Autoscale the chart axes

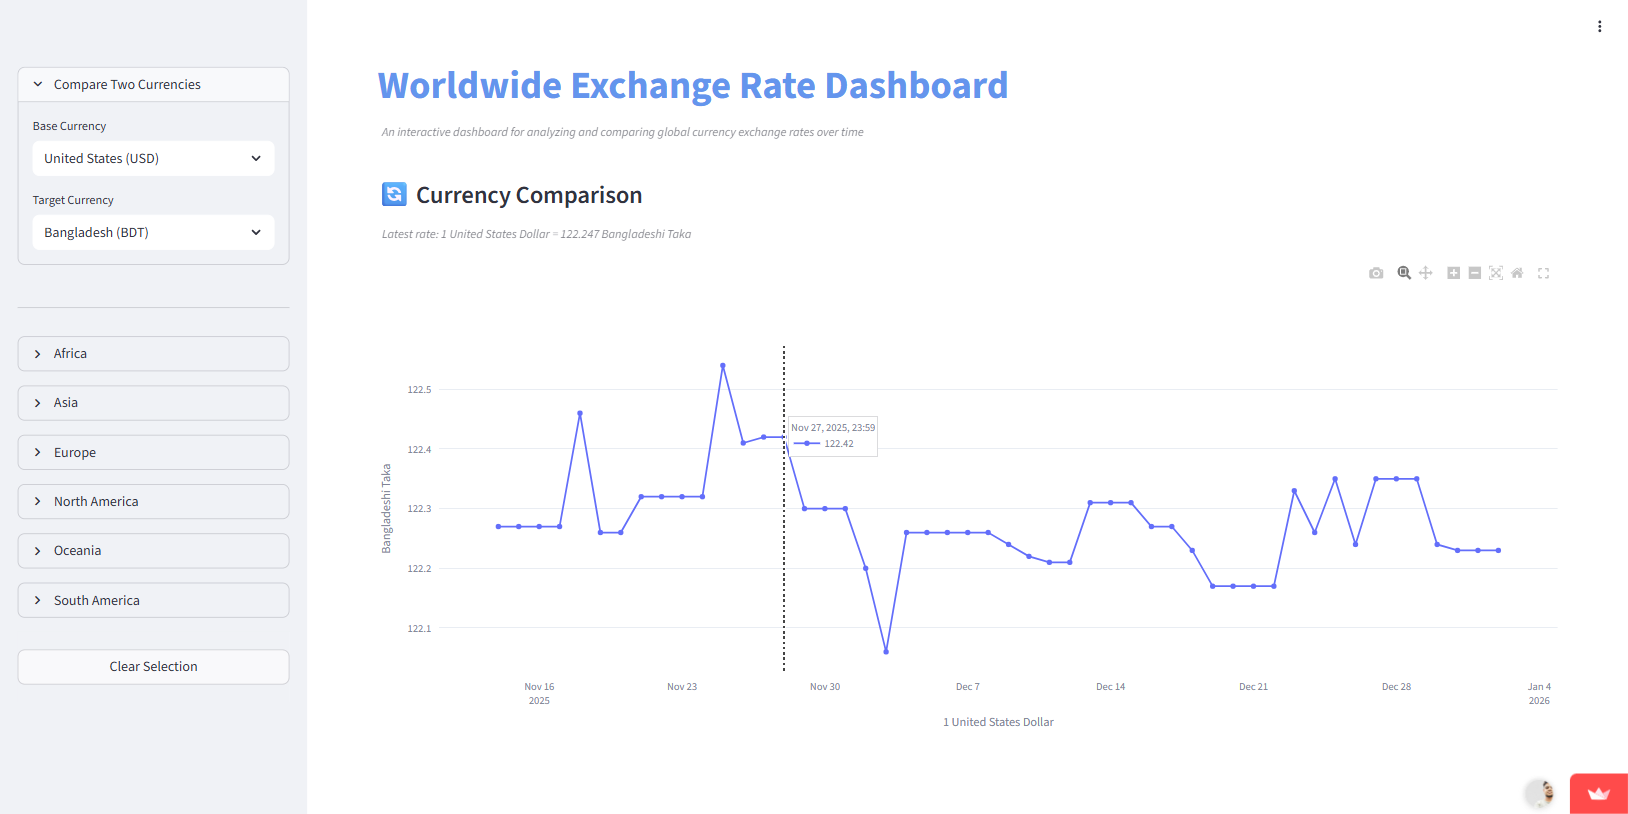point(1496,273)
